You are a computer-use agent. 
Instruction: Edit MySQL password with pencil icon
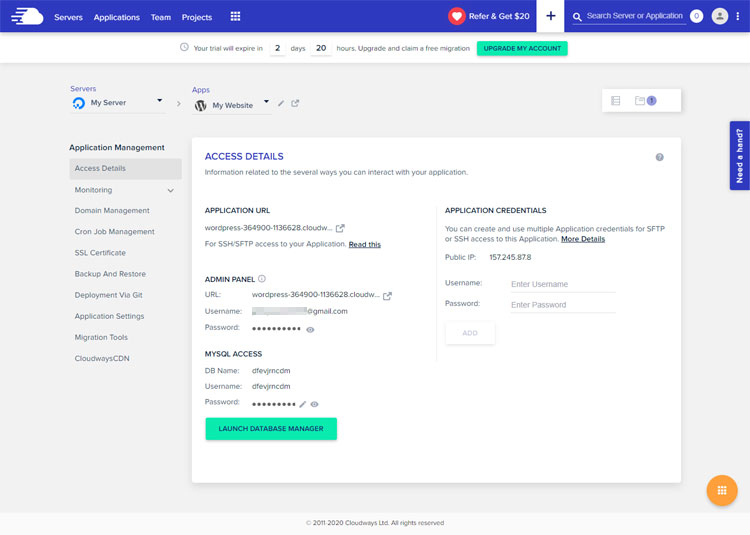click(303, 404)
